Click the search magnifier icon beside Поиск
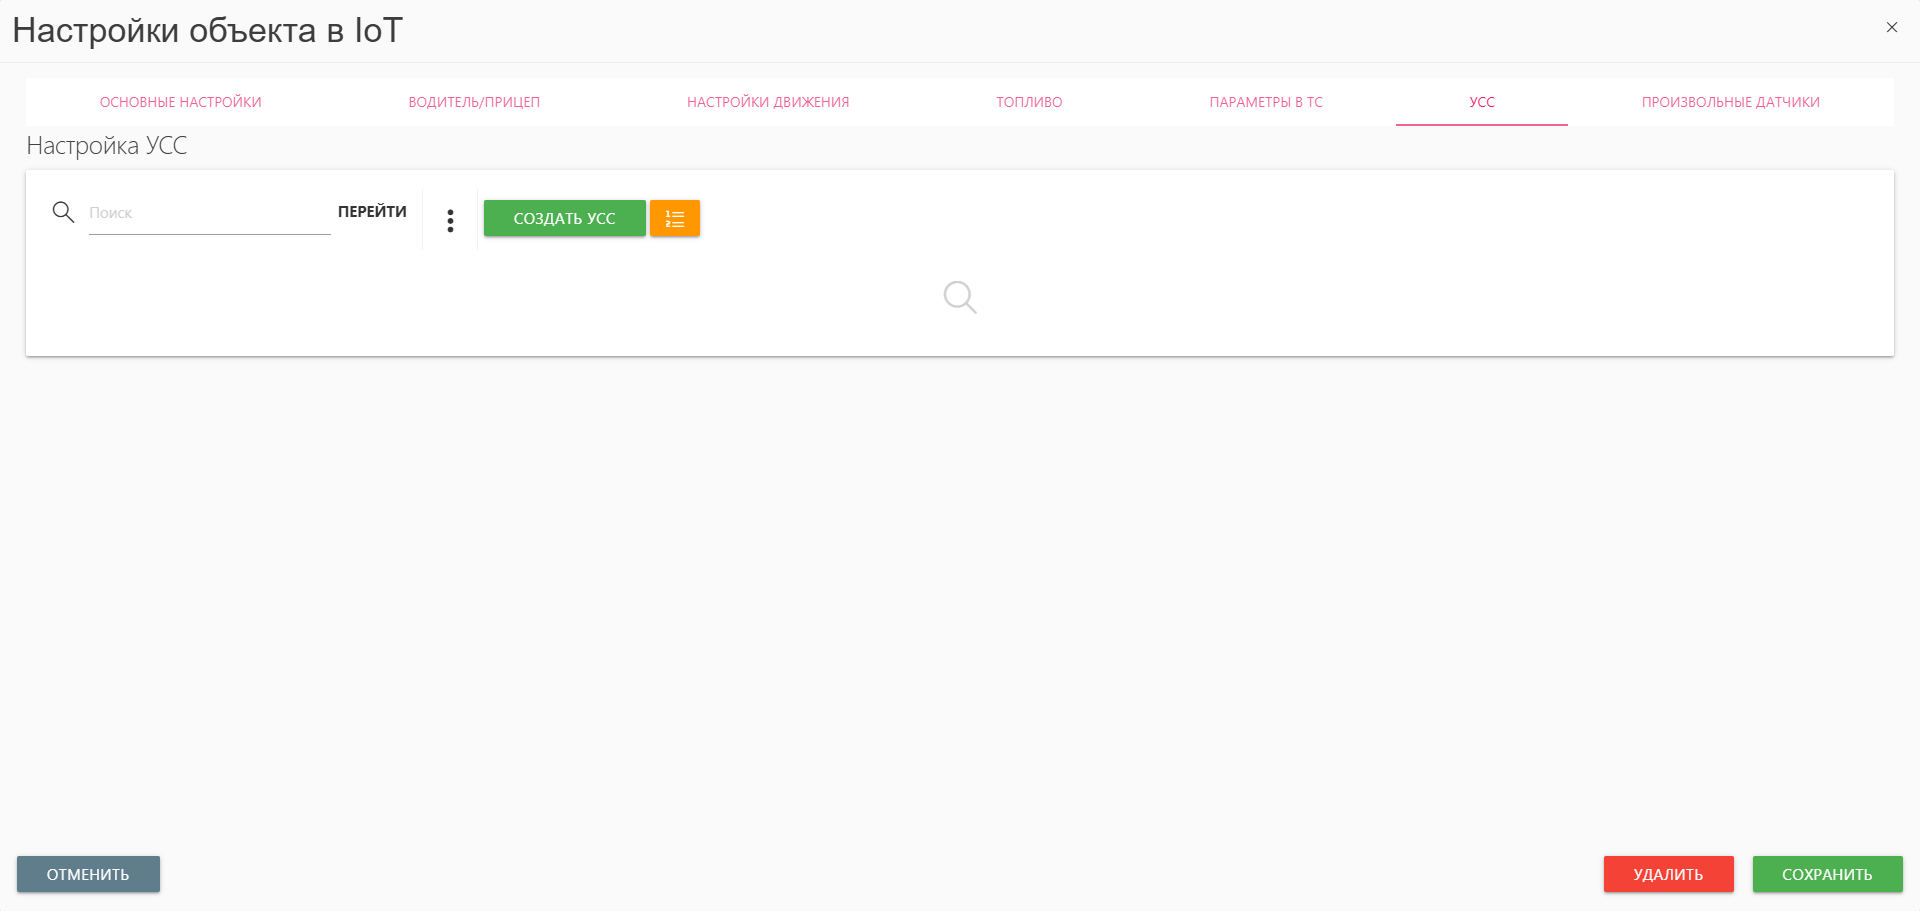The width and height of the screenshot is (1920, 911). tap(63, 212)
